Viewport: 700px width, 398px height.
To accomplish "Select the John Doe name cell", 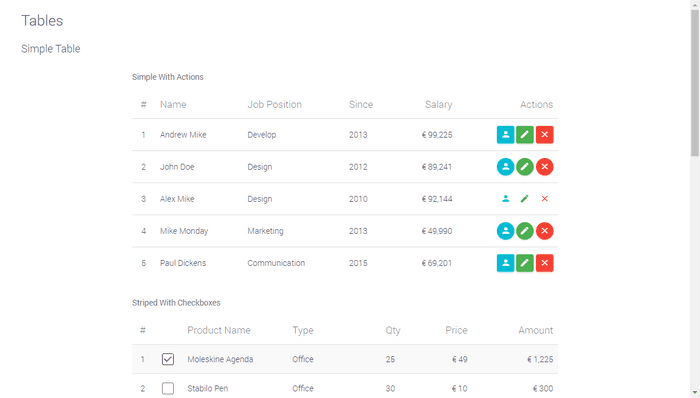I will pyautogui.click(x=177, y=167).
